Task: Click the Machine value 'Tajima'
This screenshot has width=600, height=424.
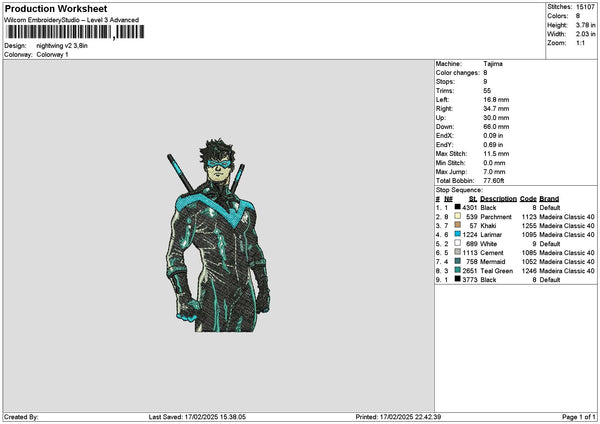Action: coord(493,64)
